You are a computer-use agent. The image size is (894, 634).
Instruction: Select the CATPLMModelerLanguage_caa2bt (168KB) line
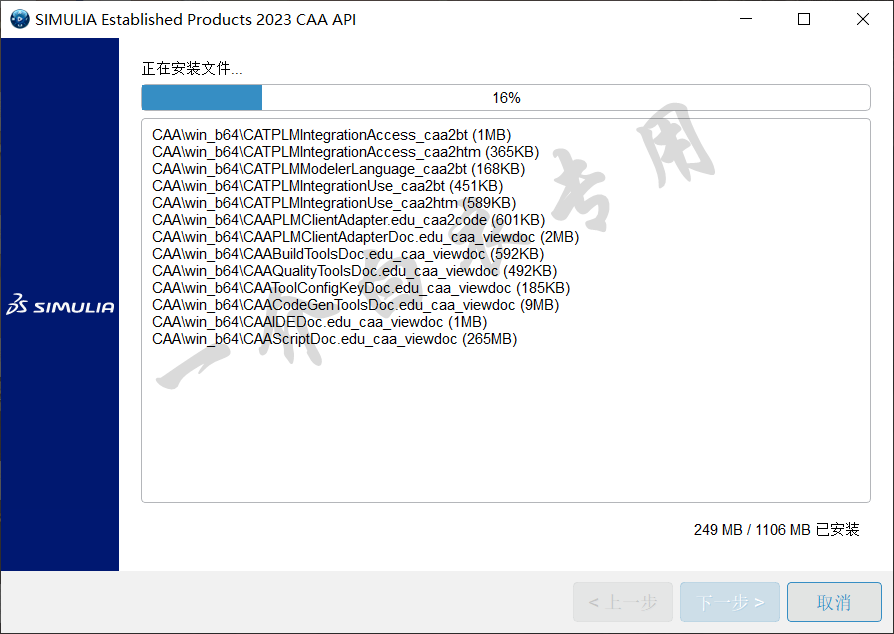(x=338, y=169)
